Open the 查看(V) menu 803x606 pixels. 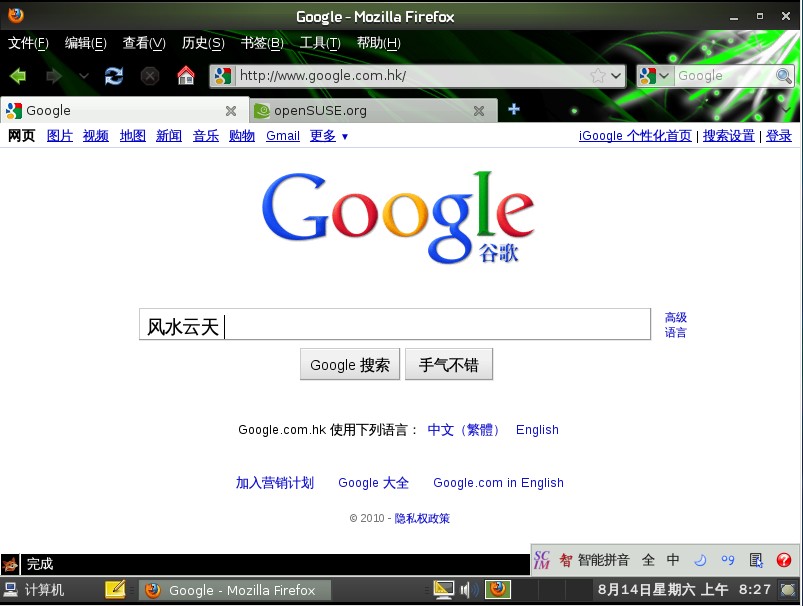coord(144,43)
